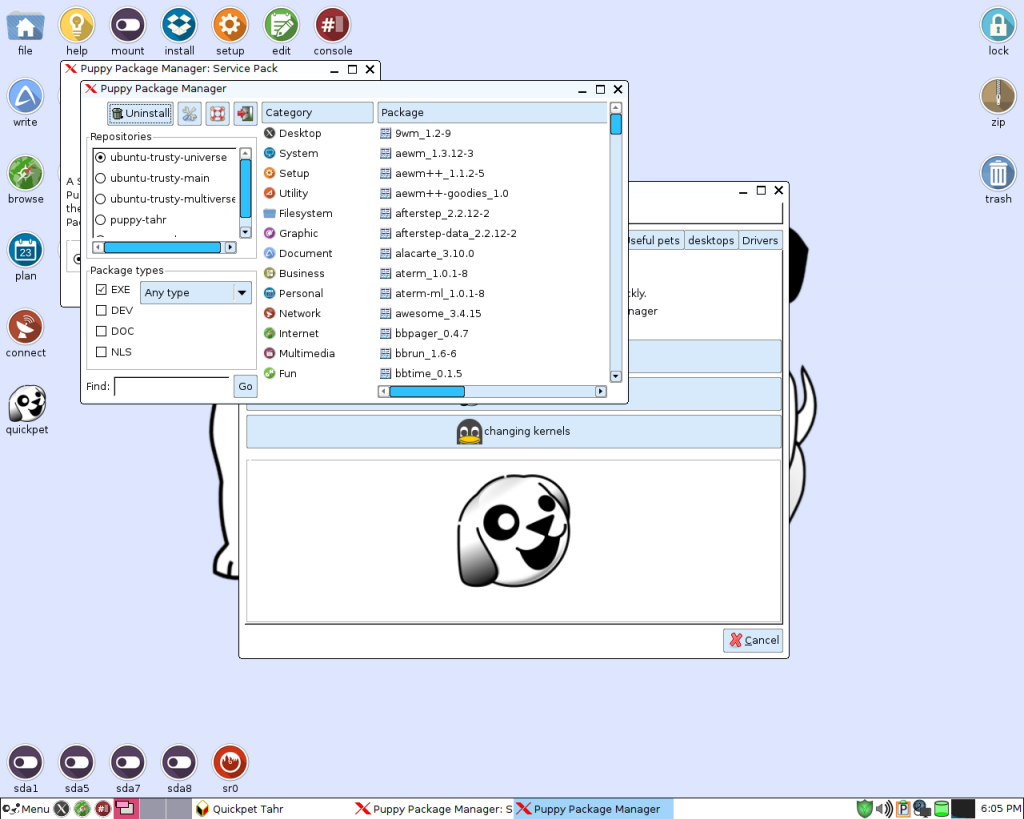Click the package list horizontal scrollbar thumb
This screenshot has width=1024, height=819.
pos(427,392)
